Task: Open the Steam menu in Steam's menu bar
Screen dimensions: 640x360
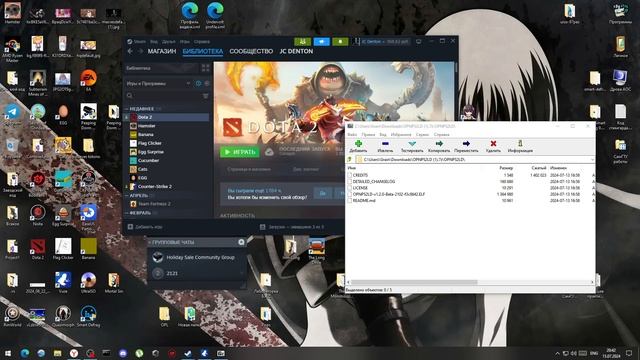Action: 140,42
